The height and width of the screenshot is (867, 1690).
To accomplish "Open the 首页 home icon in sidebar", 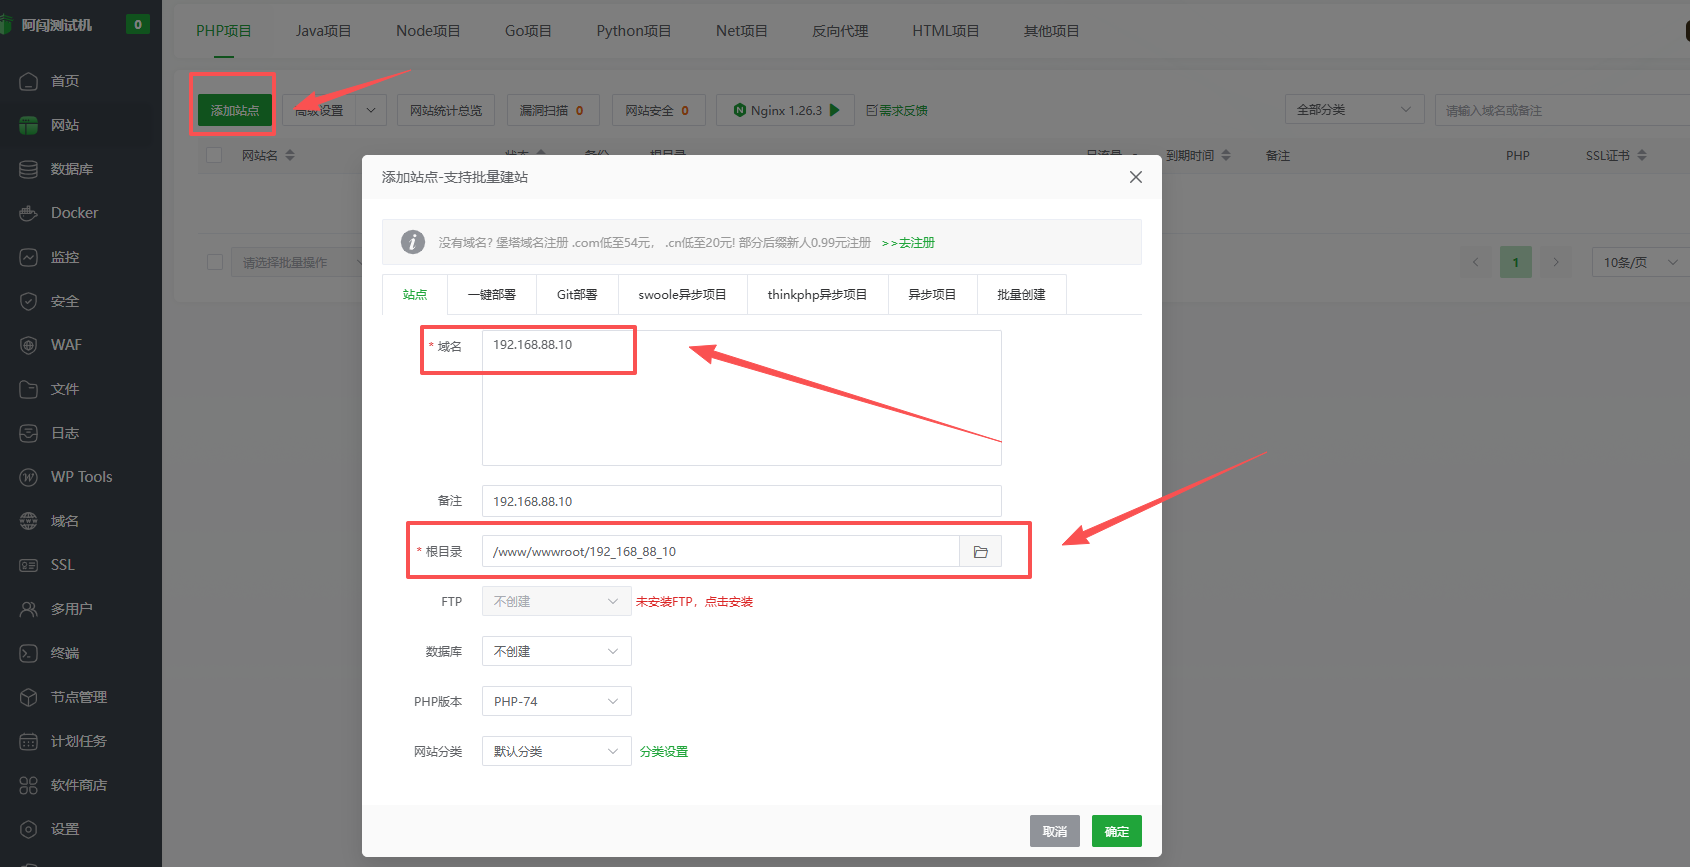I will pos(29,81).
